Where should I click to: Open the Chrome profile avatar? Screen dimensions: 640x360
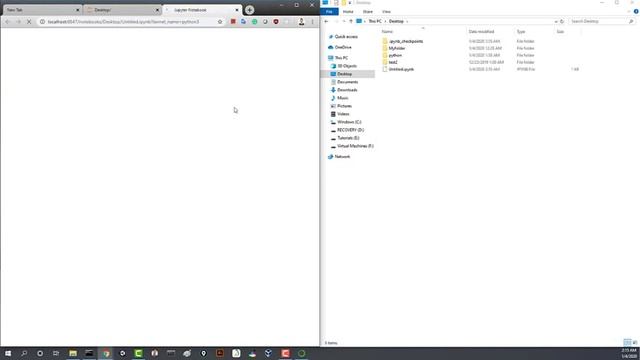(301, 22)
